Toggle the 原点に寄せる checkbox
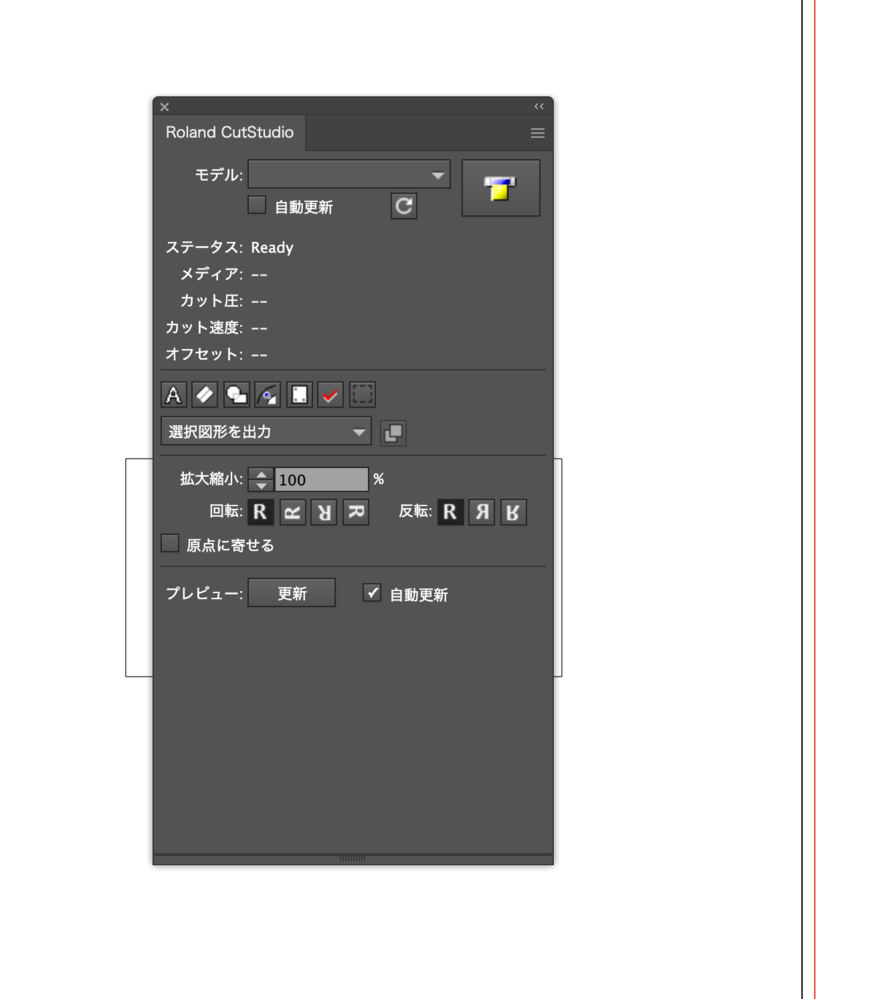887x999 pixels. pyautogui.click(x=171, y=544)
